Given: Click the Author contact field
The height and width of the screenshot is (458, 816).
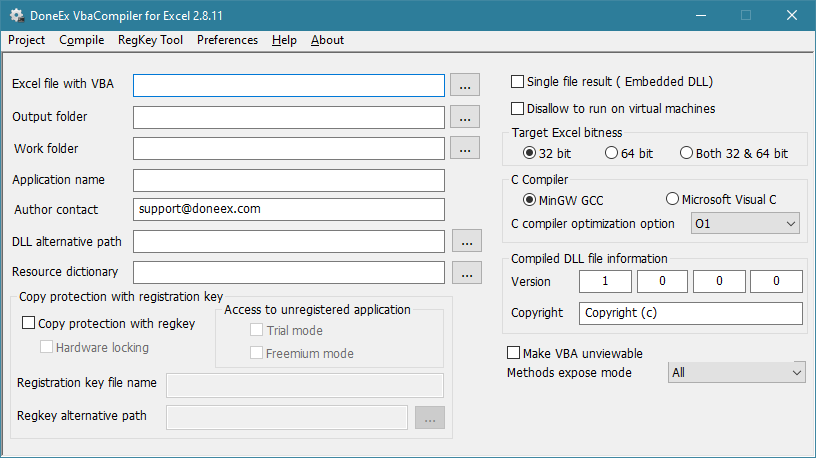Looking at the screenshot, I should 289,209.
